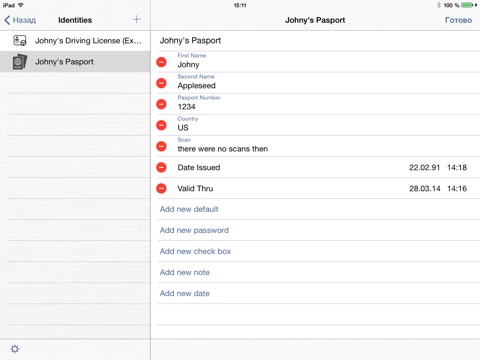
Task: Remove the Second Name field
Action: (161, 83)
